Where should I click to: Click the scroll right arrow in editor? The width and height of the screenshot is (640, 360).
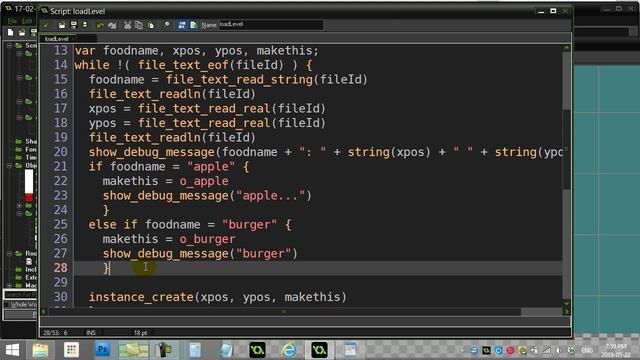tap(567, 312)
